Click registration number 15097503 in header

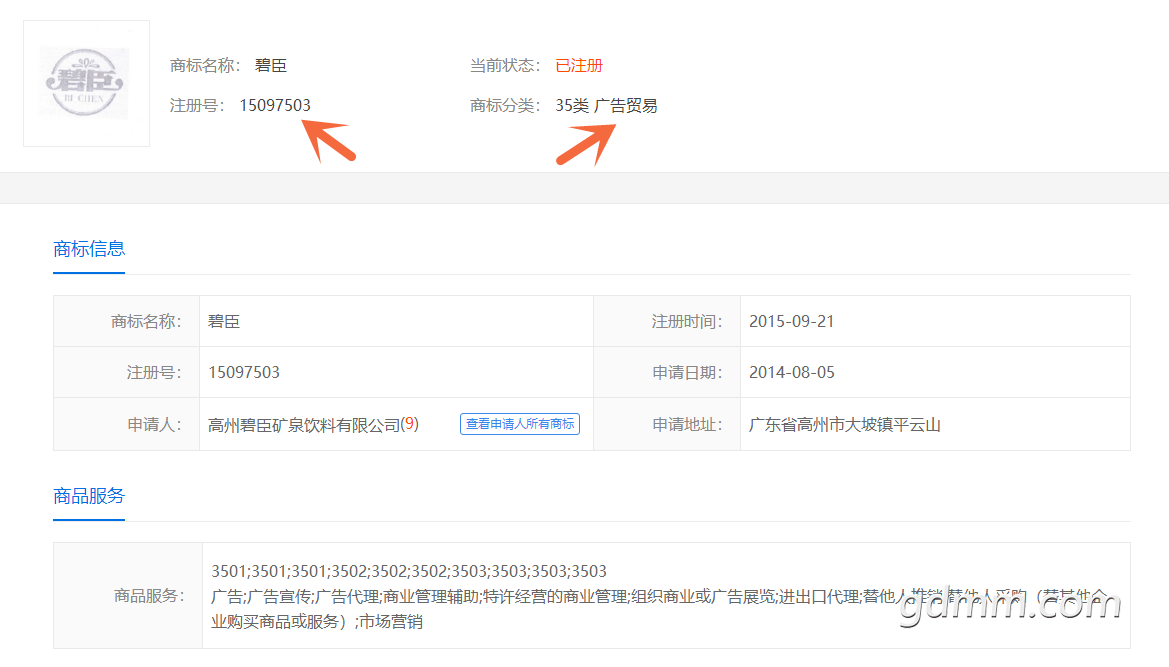pyautogui.click(x=275, y=105)
